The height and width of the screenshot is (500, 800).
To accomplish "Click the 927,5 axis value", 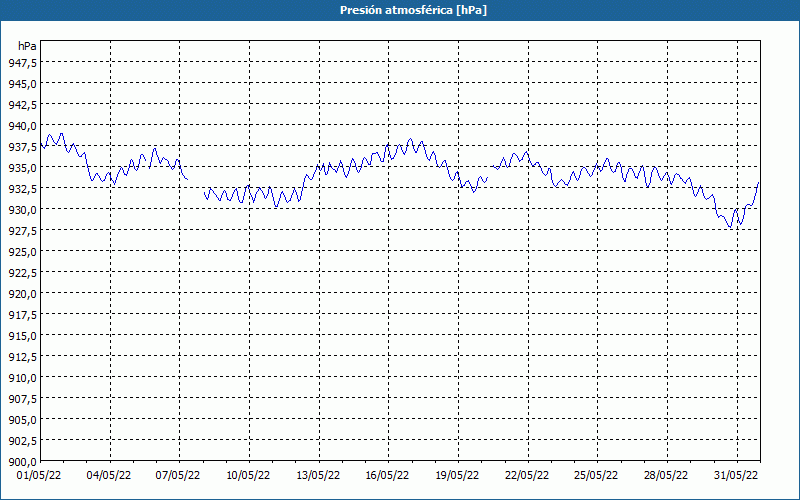I will (x=22, y=231).
